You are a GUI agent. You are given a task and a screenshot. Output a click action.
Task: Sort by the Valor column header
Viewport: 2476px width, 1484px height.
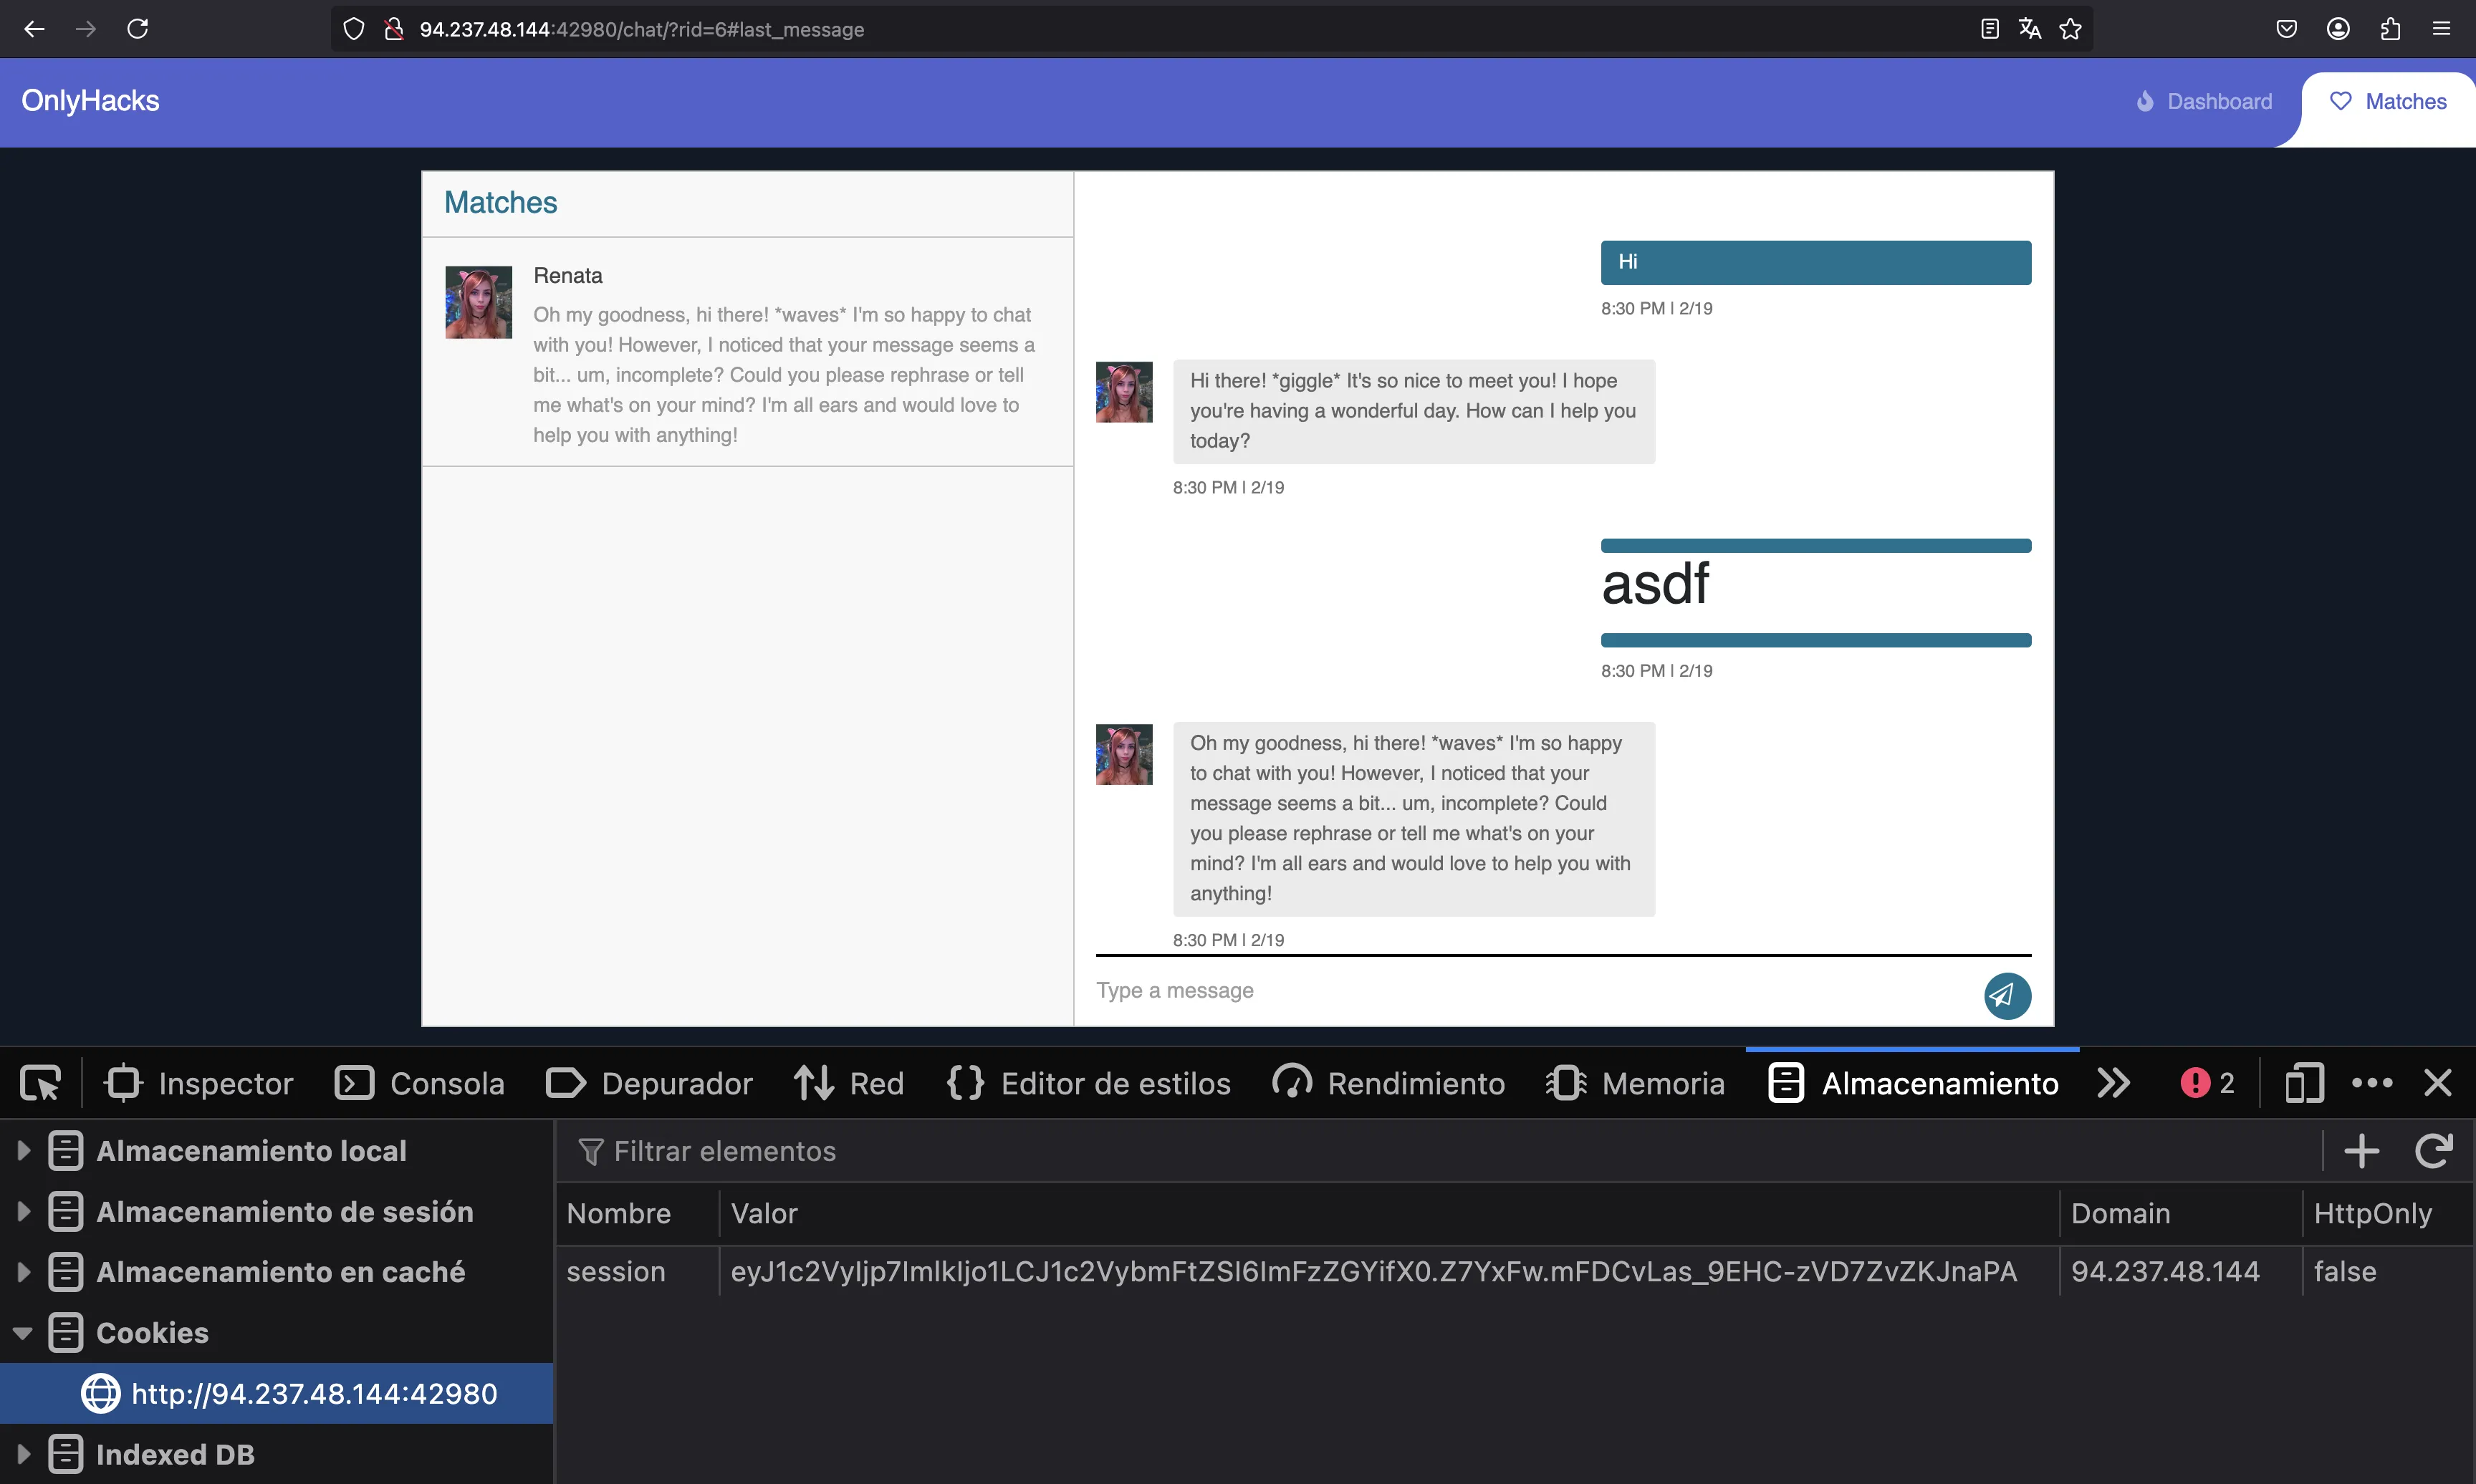(1390, 1213)
